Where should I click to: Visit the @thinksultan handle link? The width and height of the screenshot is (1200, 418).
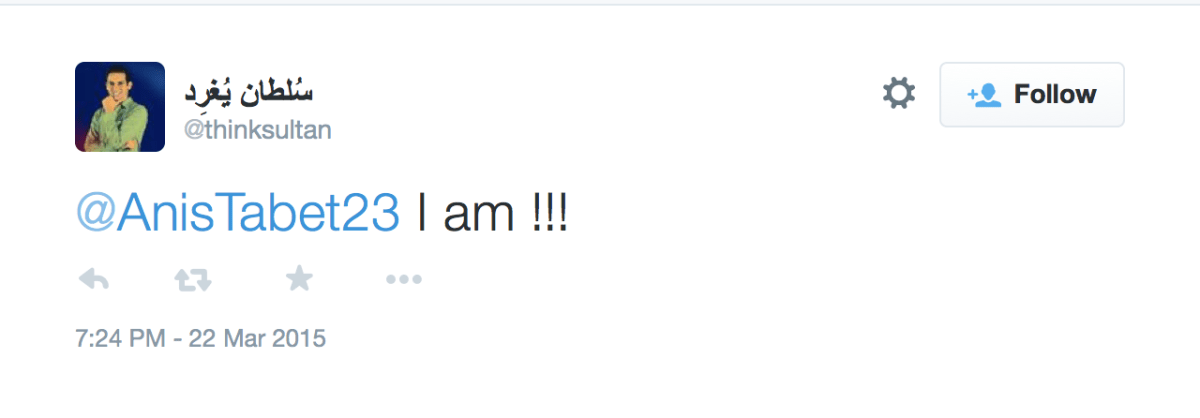point(257,130)
